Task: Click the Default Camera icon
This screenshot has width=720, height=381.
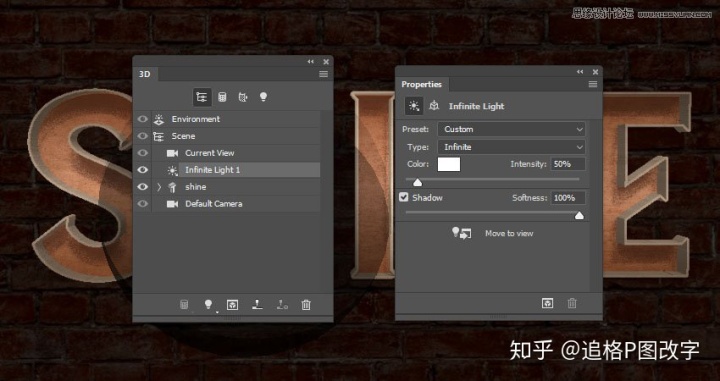Action: click(x=172, y=204)
